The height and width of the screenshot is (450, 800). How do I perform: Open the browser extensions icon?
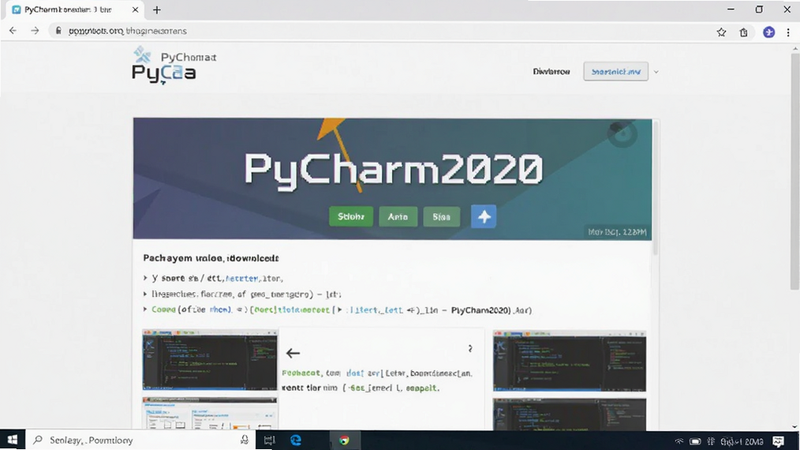(743, 32)
